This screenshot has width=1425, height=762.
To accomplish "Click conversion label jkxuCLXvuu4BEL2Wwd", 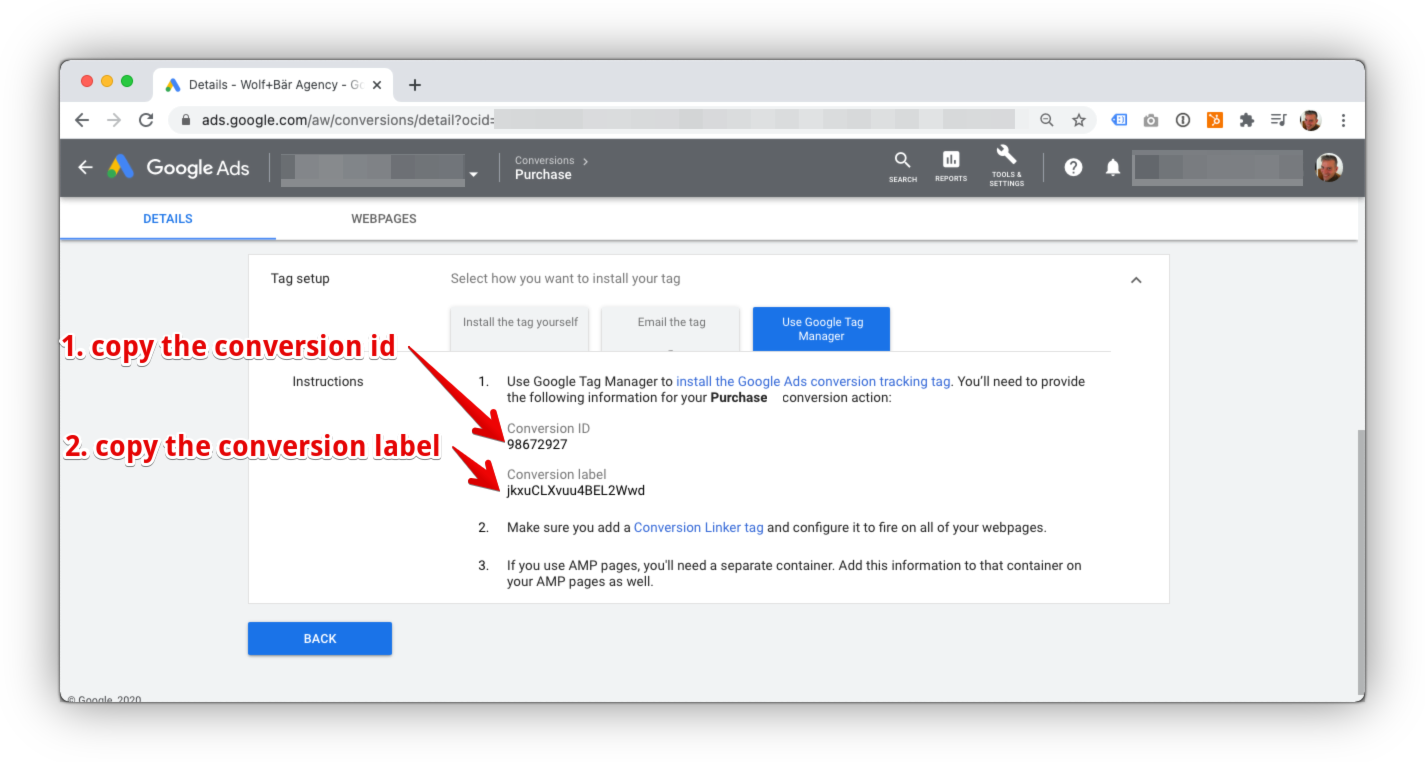I will click(x=576, y=490).
